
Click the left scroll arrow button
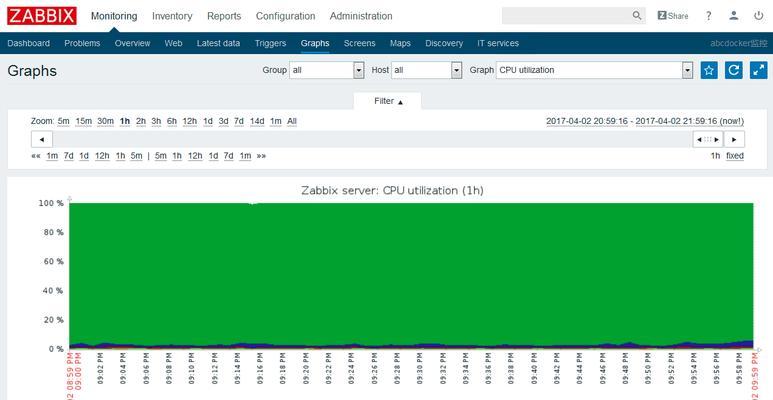click(42, 139)
